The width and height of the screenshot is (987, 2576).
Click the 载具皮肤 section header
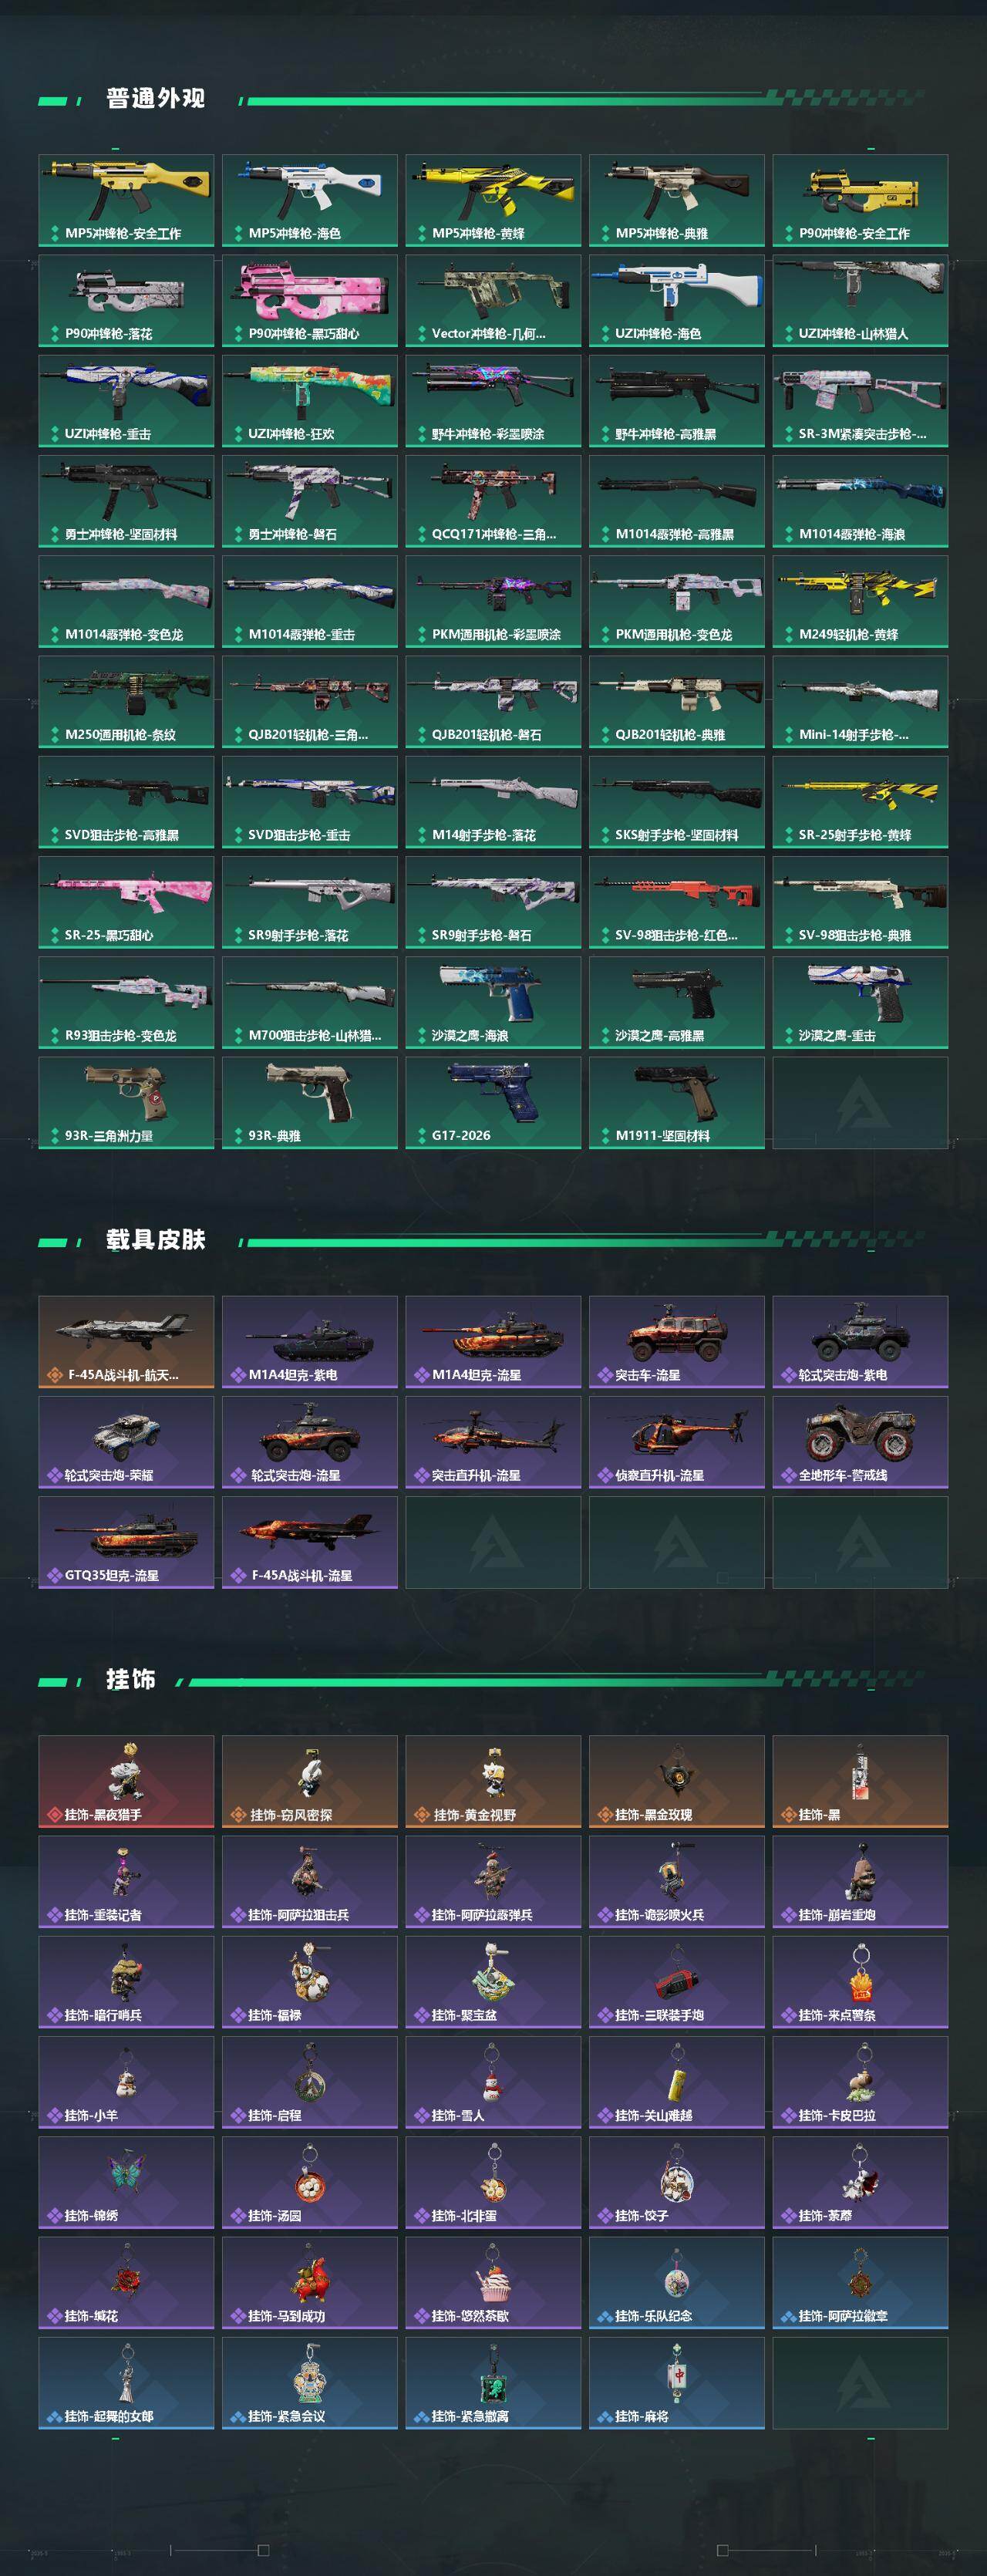coord(155,1240)
